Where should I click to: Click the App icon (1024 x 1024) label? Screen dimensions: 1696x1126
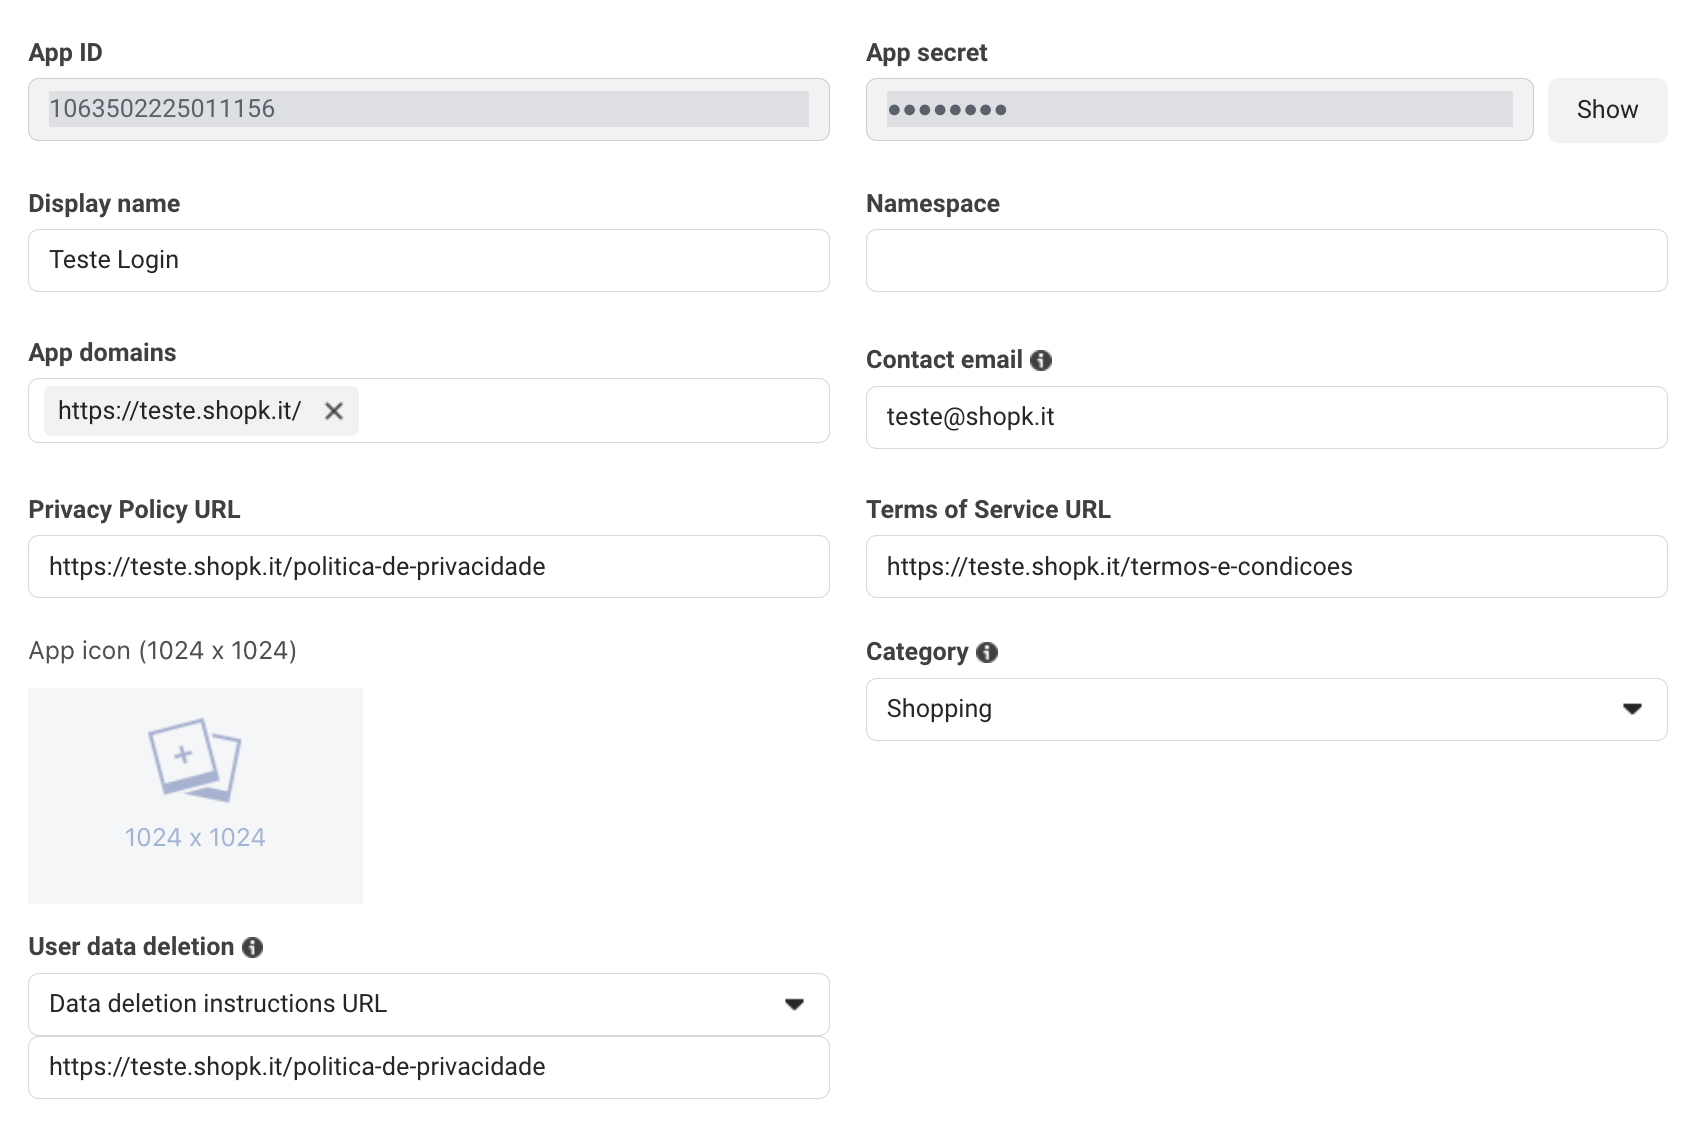(x=162, y=651)
